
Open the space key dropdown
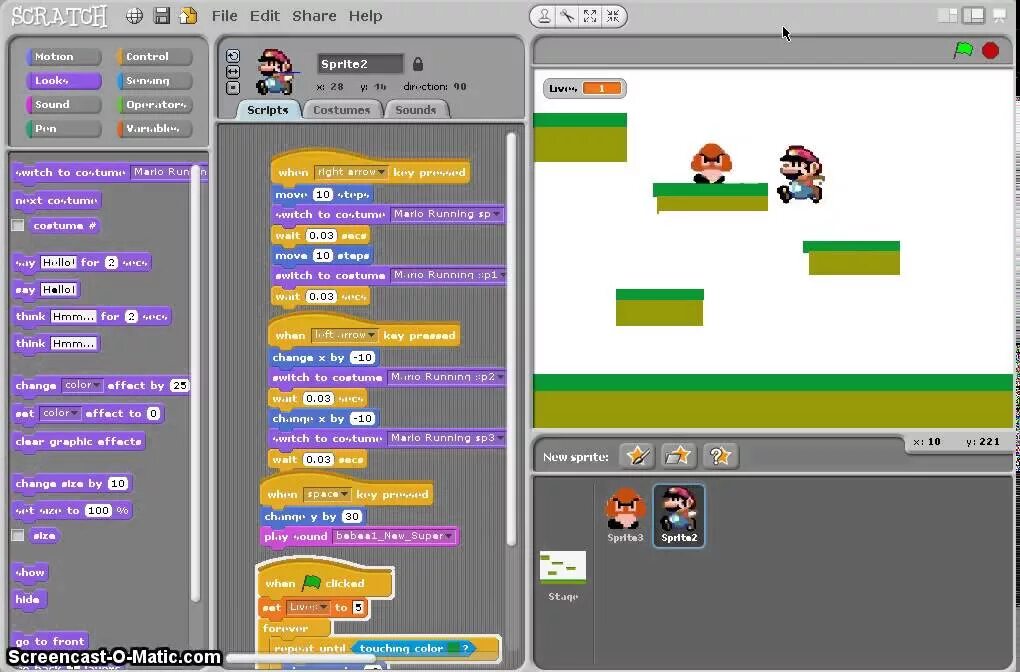coord(327,494)
